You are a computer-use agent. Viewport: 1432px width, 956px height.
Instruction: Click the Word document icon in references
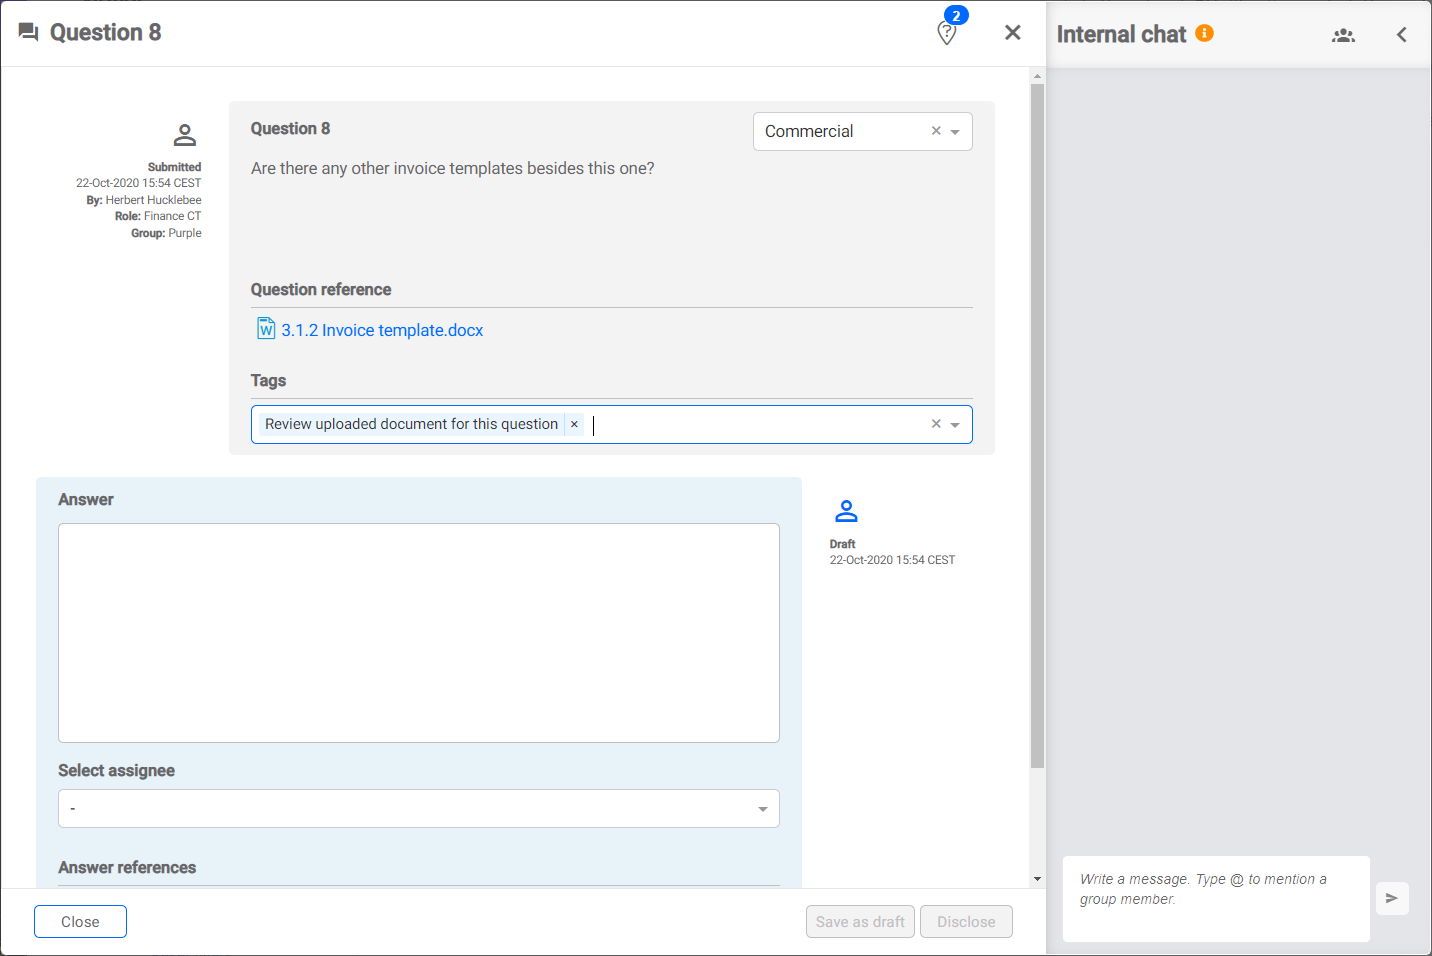(x=266, y=329)
